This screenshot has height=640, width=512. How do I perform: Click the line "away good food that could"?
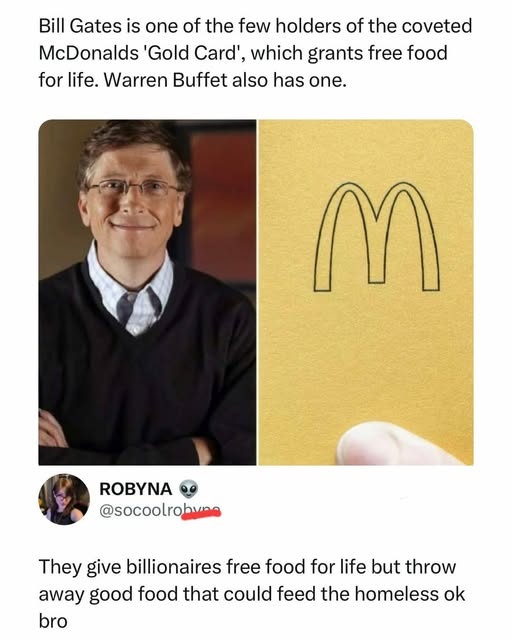(x=252, y=594)
